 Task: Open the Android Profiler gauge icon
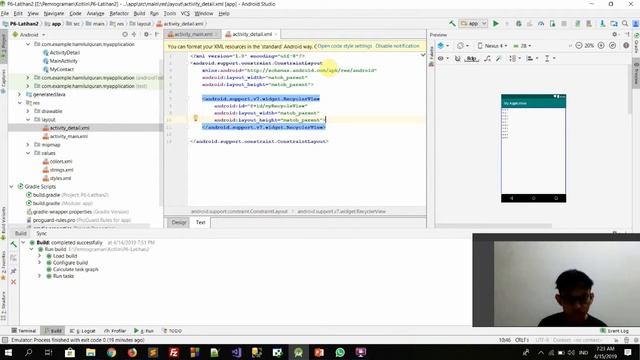point(541,24)
